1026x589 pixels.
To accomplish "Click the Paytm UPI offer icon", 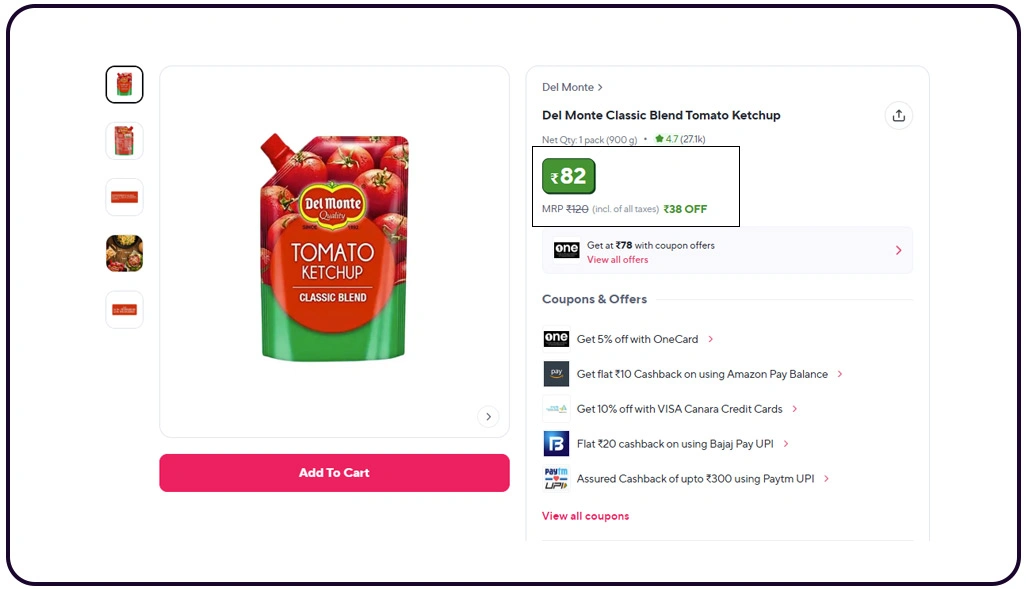I will 556,478.
